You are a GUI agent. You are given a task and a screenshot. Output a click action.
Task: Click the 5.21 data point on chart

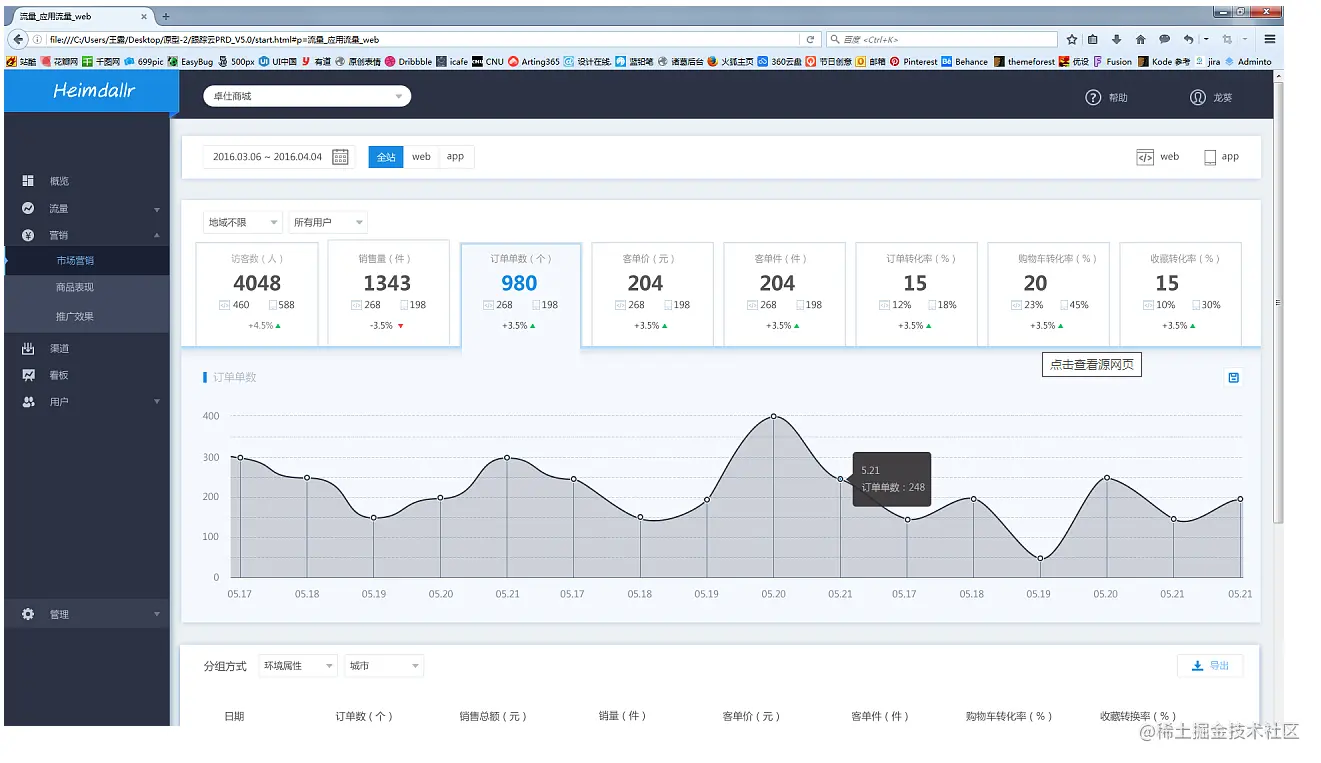coord(840,479)
